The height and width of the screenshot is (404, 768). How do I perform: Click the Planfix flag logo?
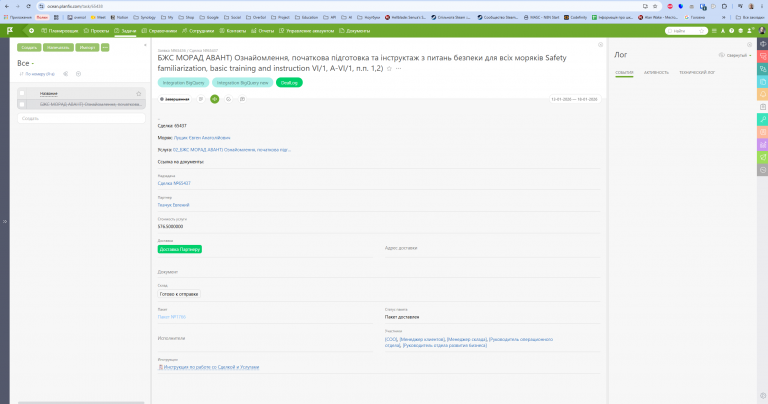tap(10, 30)
